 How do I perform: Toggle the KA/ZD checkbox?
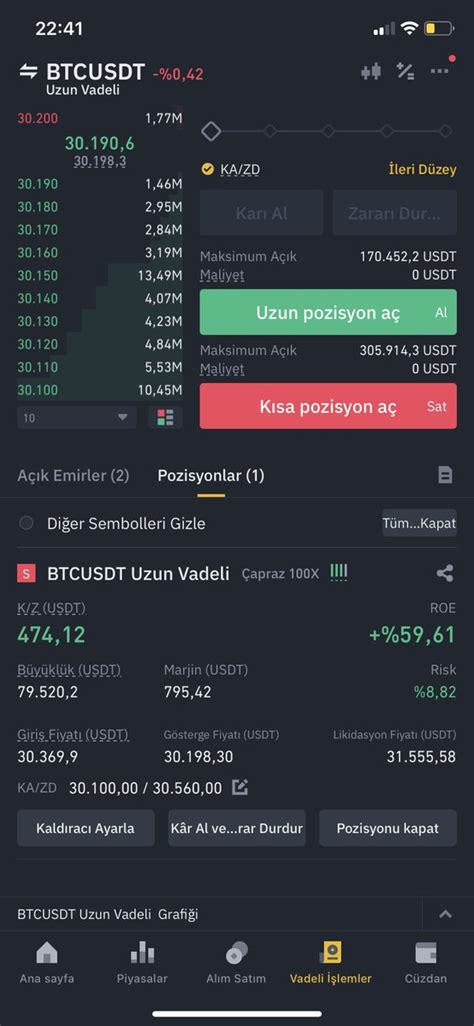pyautogui.click(x=208, y=169)
